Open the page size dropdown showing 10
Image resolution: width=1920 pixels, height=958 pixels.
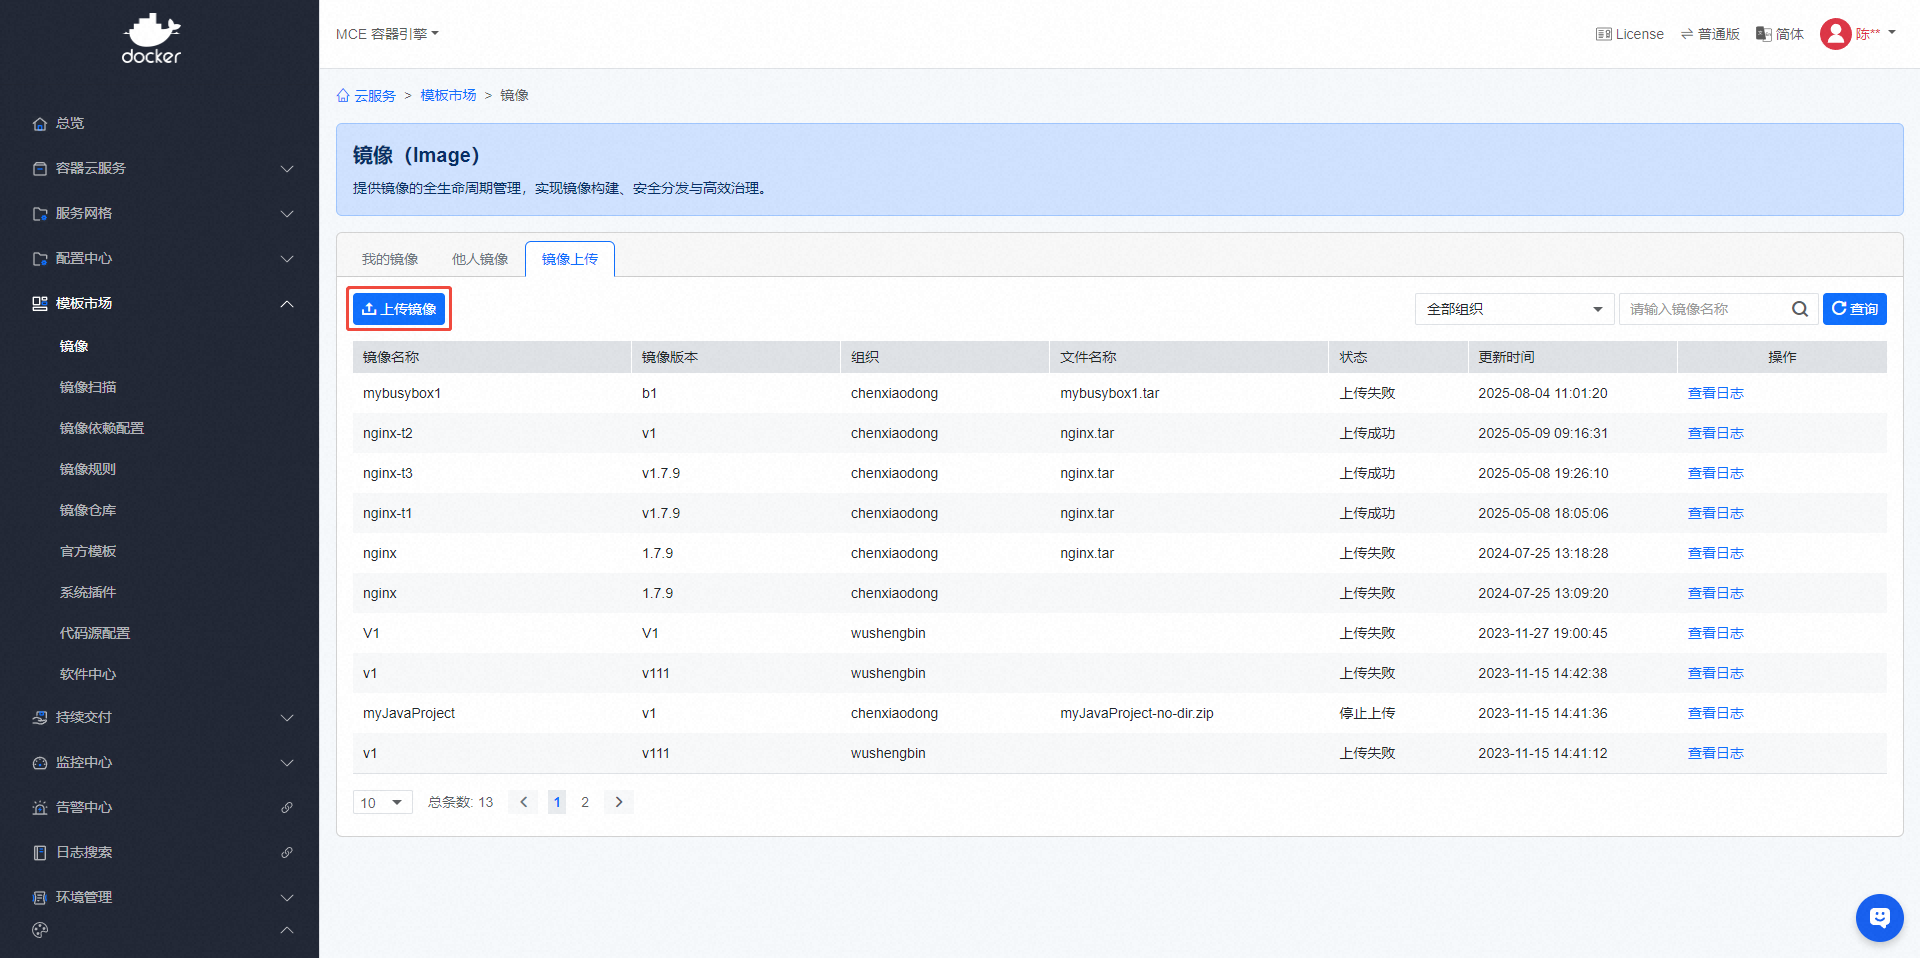point(382,802)
